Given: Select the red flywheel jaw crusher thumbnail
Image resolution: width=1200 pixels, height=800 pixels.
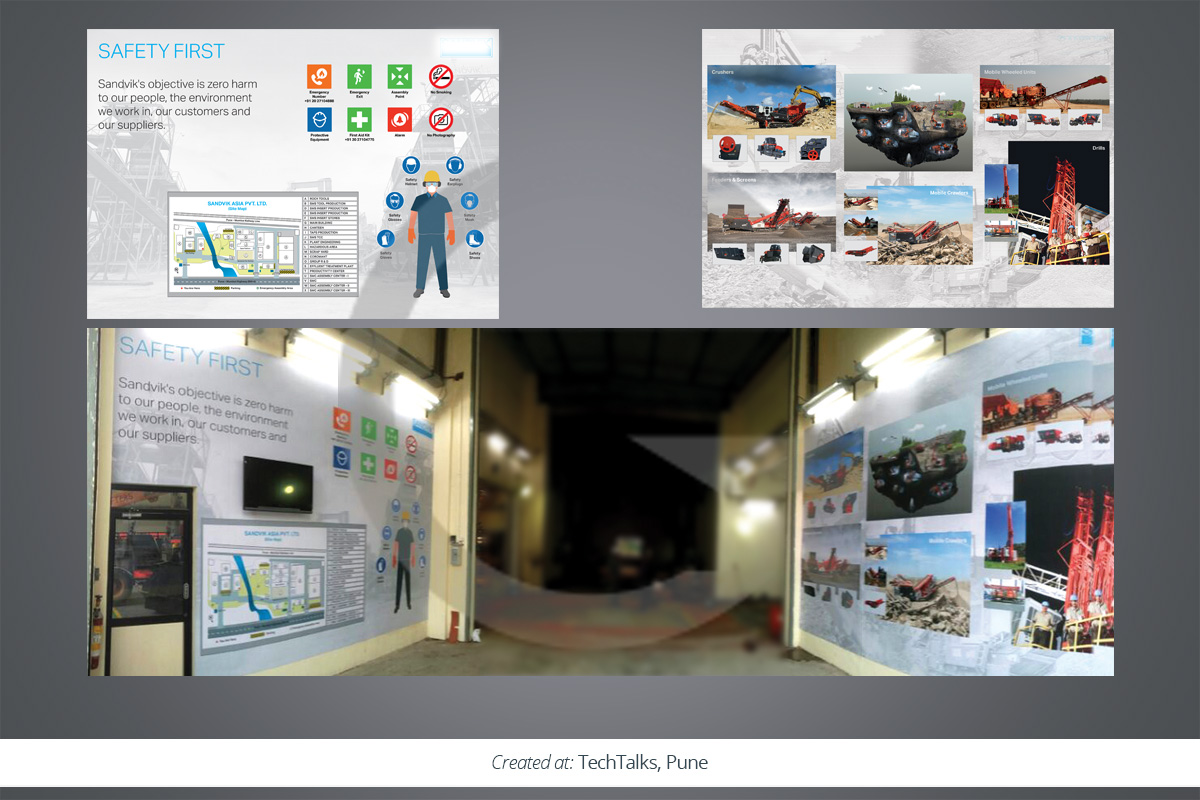Looking at the screenshot, I should (x=728, y=149).
